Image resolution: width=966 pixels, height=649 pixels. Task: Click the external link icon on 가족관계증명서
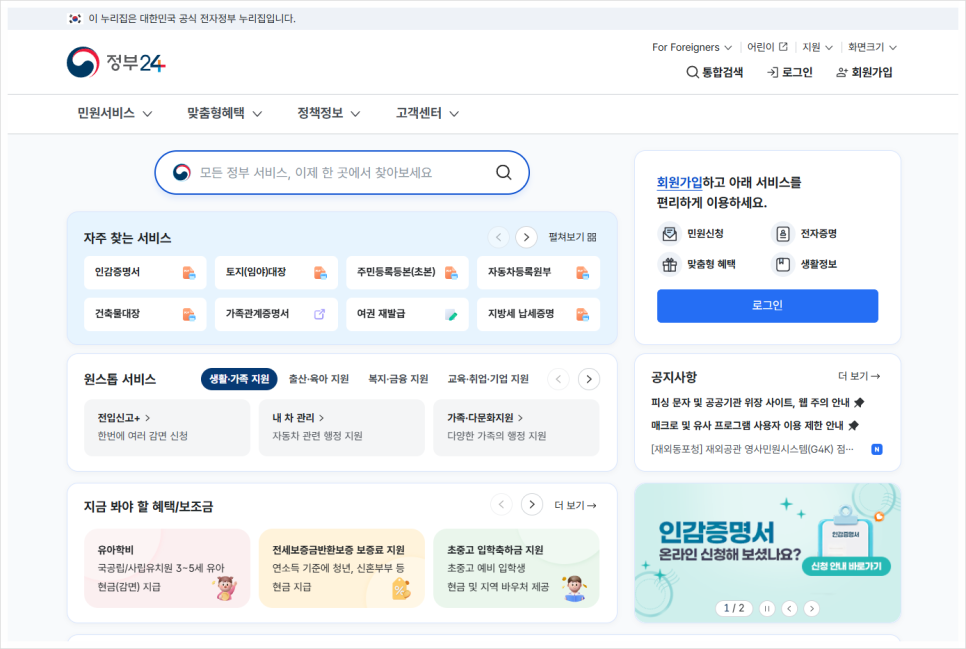318,313
